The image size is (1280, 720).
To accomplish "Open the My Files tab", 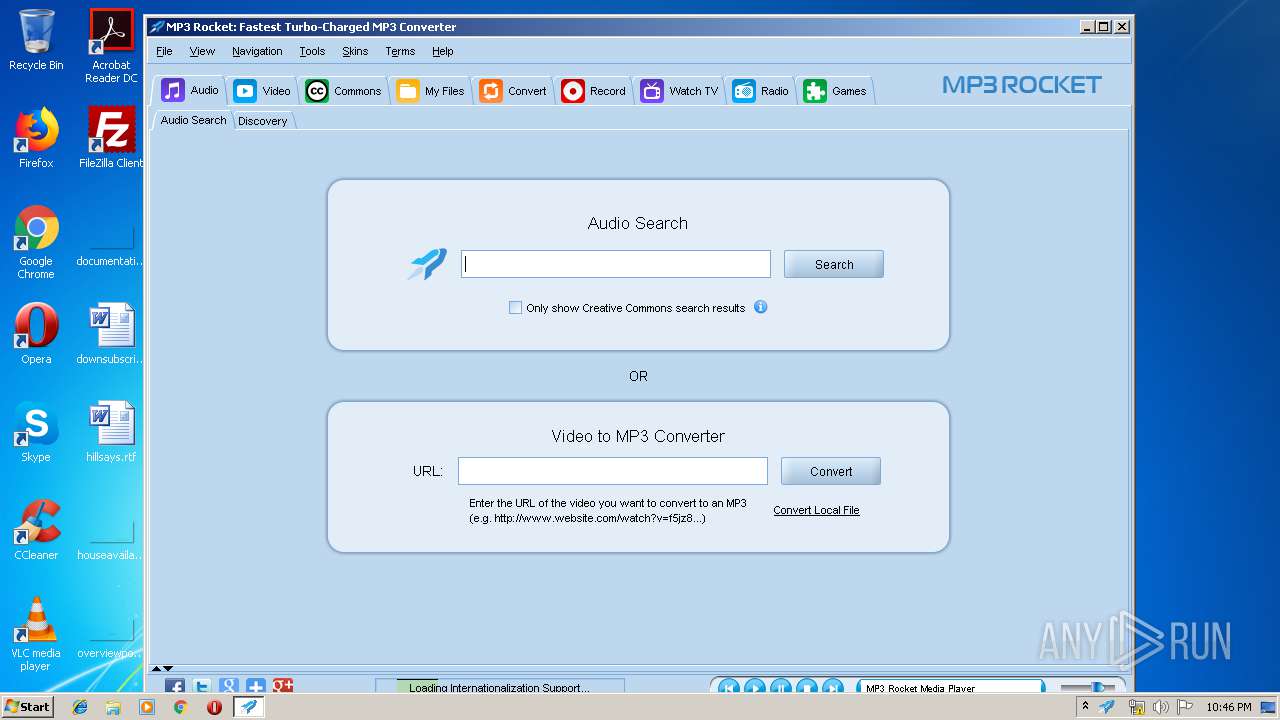I will tap(431, 91).
